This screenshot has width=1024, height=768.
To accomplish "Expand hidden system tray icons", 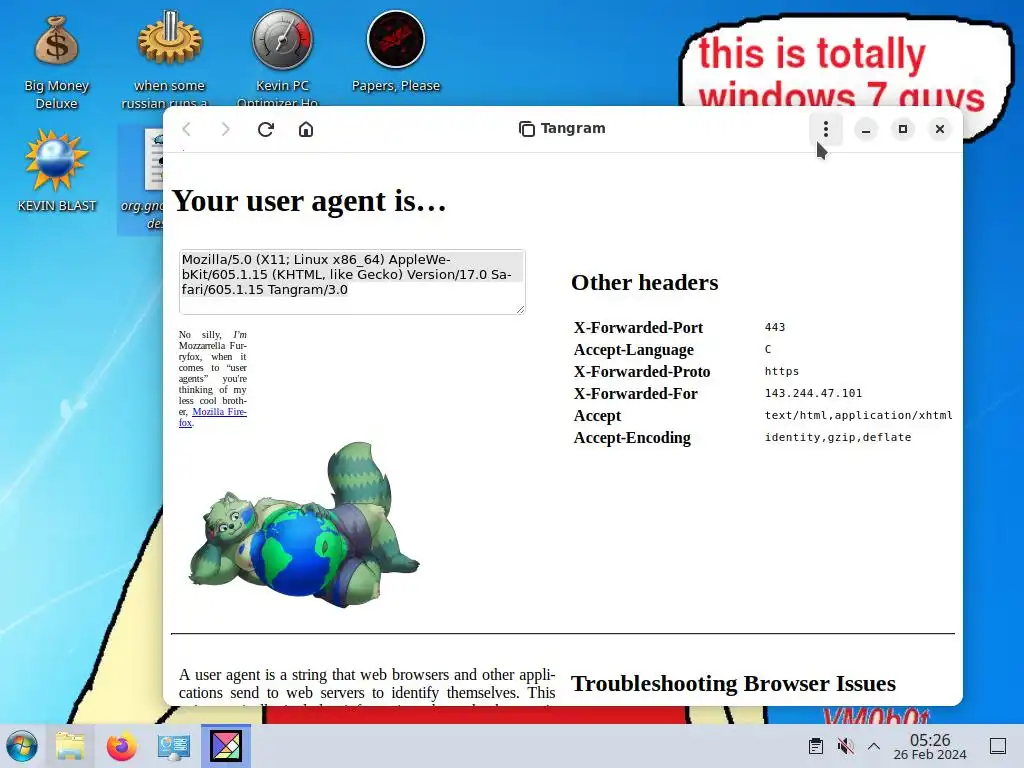I will pos(874,746).
